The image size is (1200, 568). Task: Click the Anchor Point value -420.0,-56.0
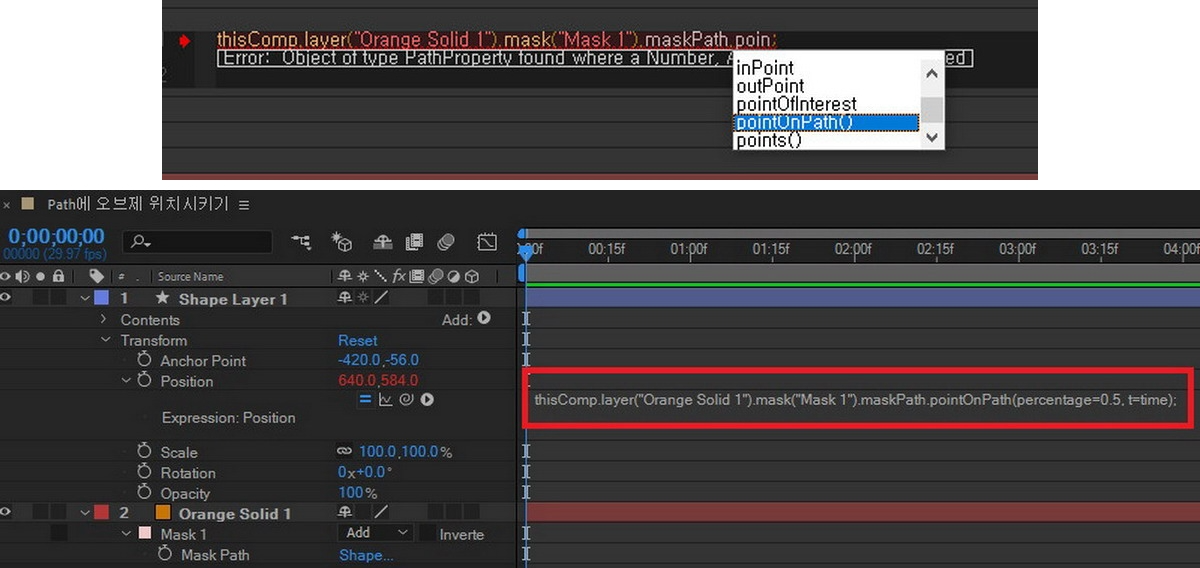pos(378,360)
